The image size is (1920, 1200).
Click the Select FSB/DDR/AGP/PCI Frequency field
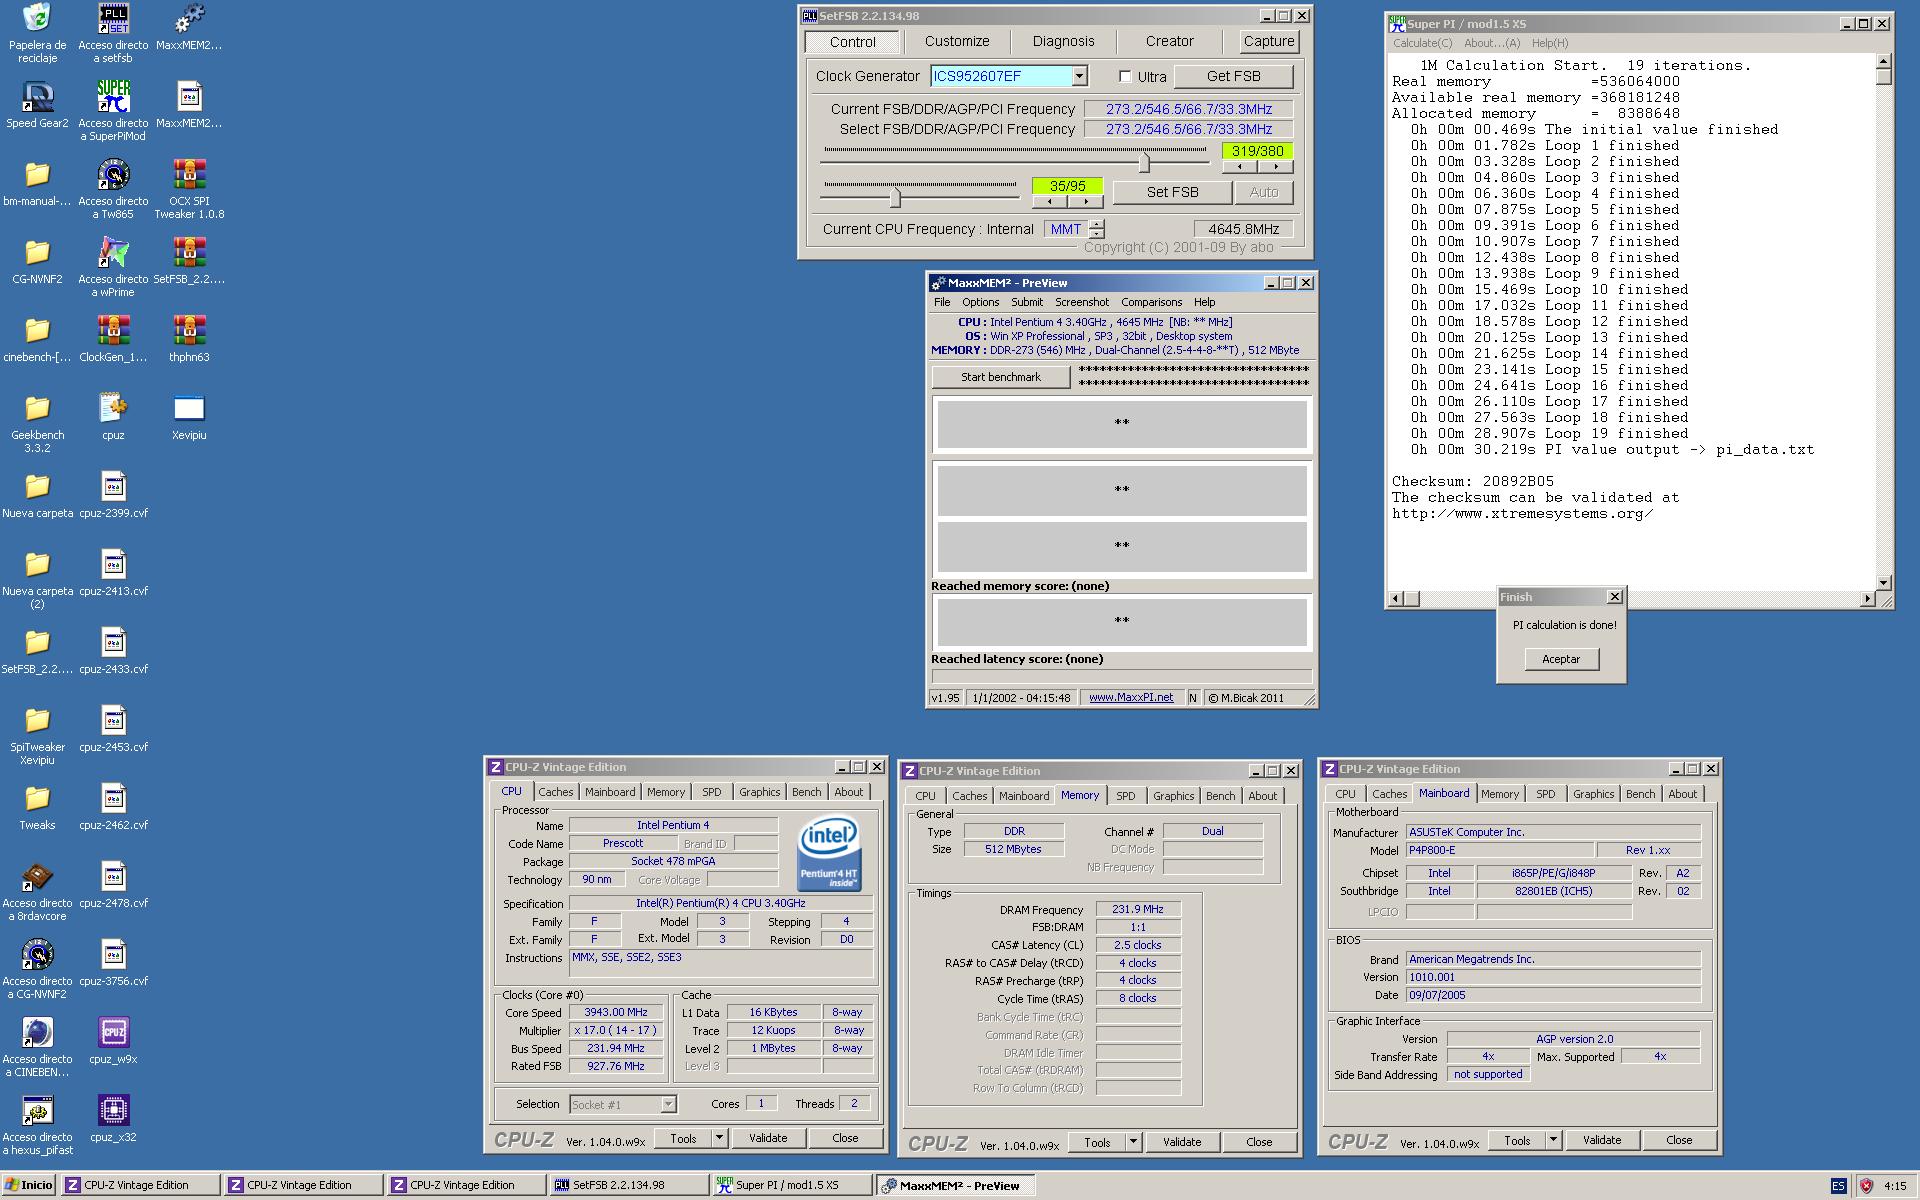click(1189, 129)
